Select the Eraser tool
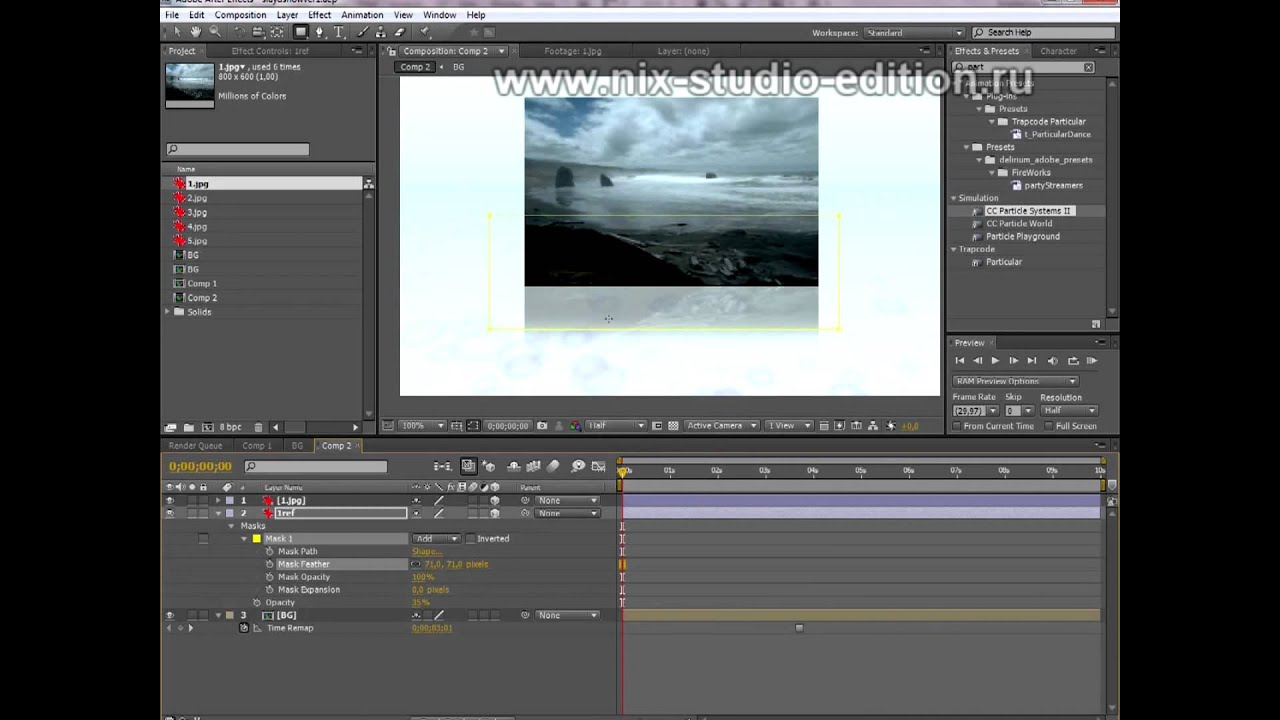 [399, 32]
